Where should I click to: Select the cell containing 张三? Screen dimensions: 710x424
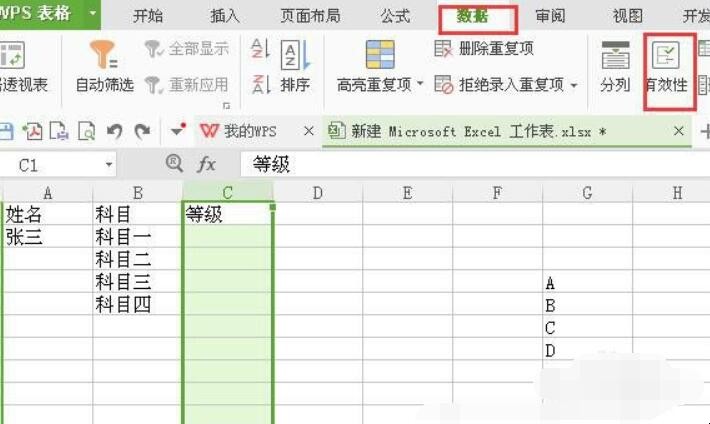[47, 236]
